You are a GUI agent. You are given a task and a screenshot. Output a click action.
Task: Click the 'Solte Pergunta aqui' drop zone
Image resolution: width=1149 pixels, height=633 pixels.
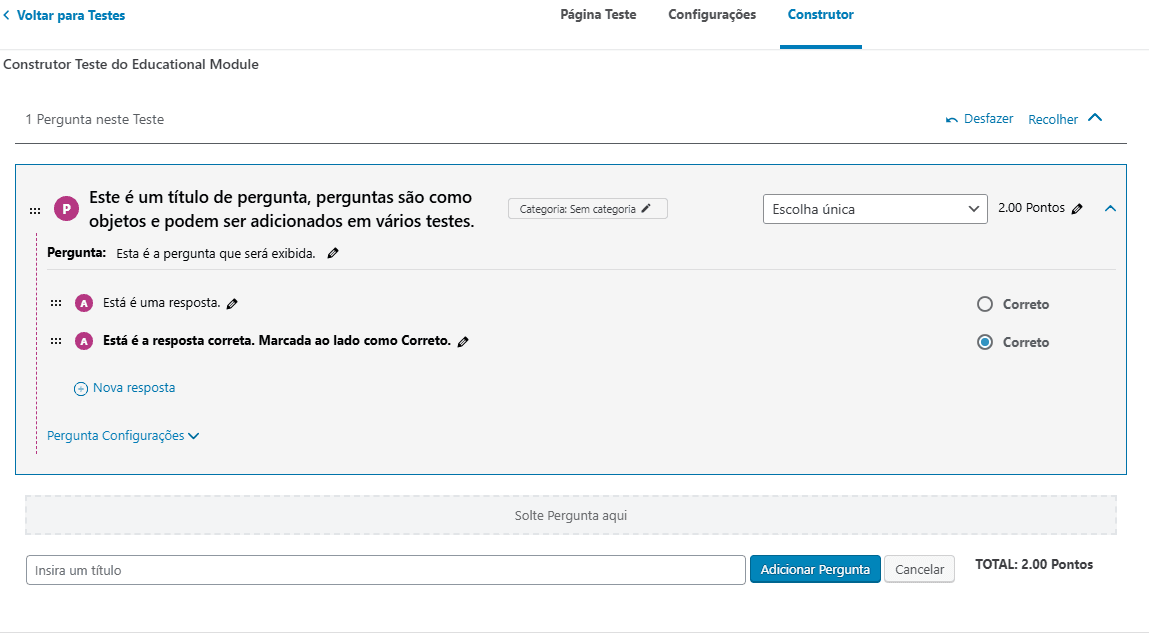tap(571, 515)
